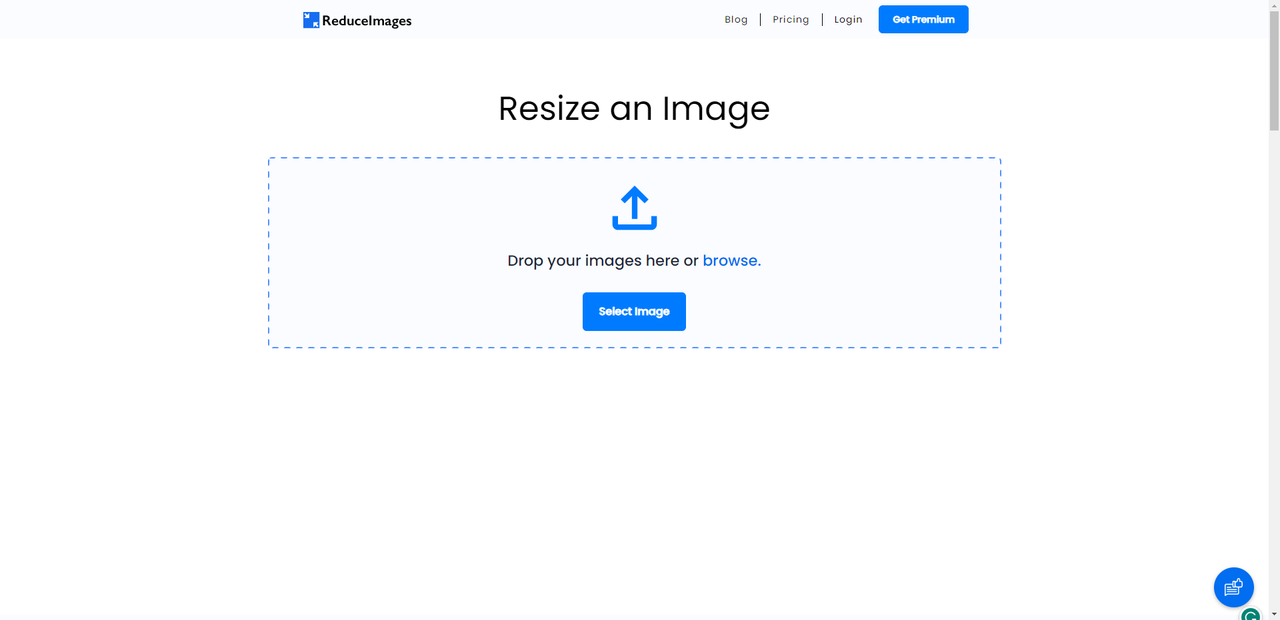This screenshot has width=1280, height=620.
Task: Click the Select Image button
Action: (x=634, y=311)
